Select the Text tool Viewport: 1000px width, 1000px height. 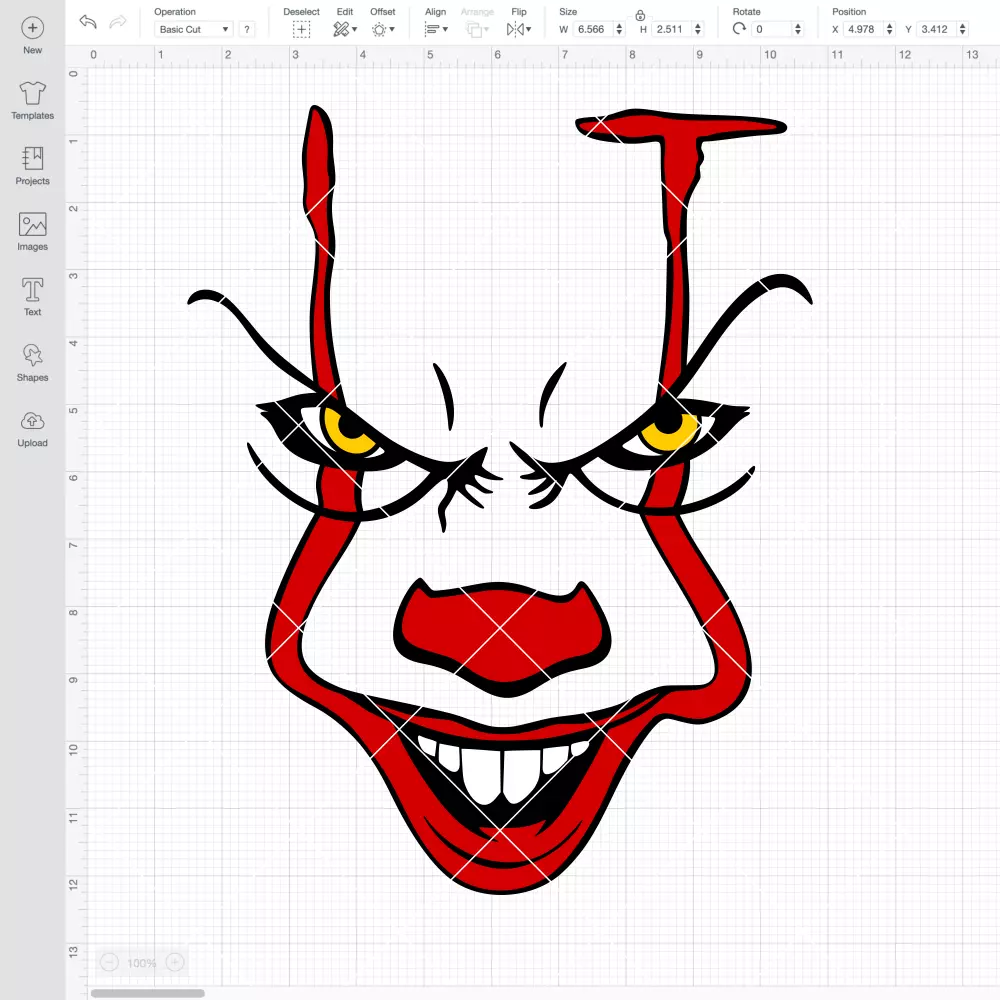[x=33, y=297]
